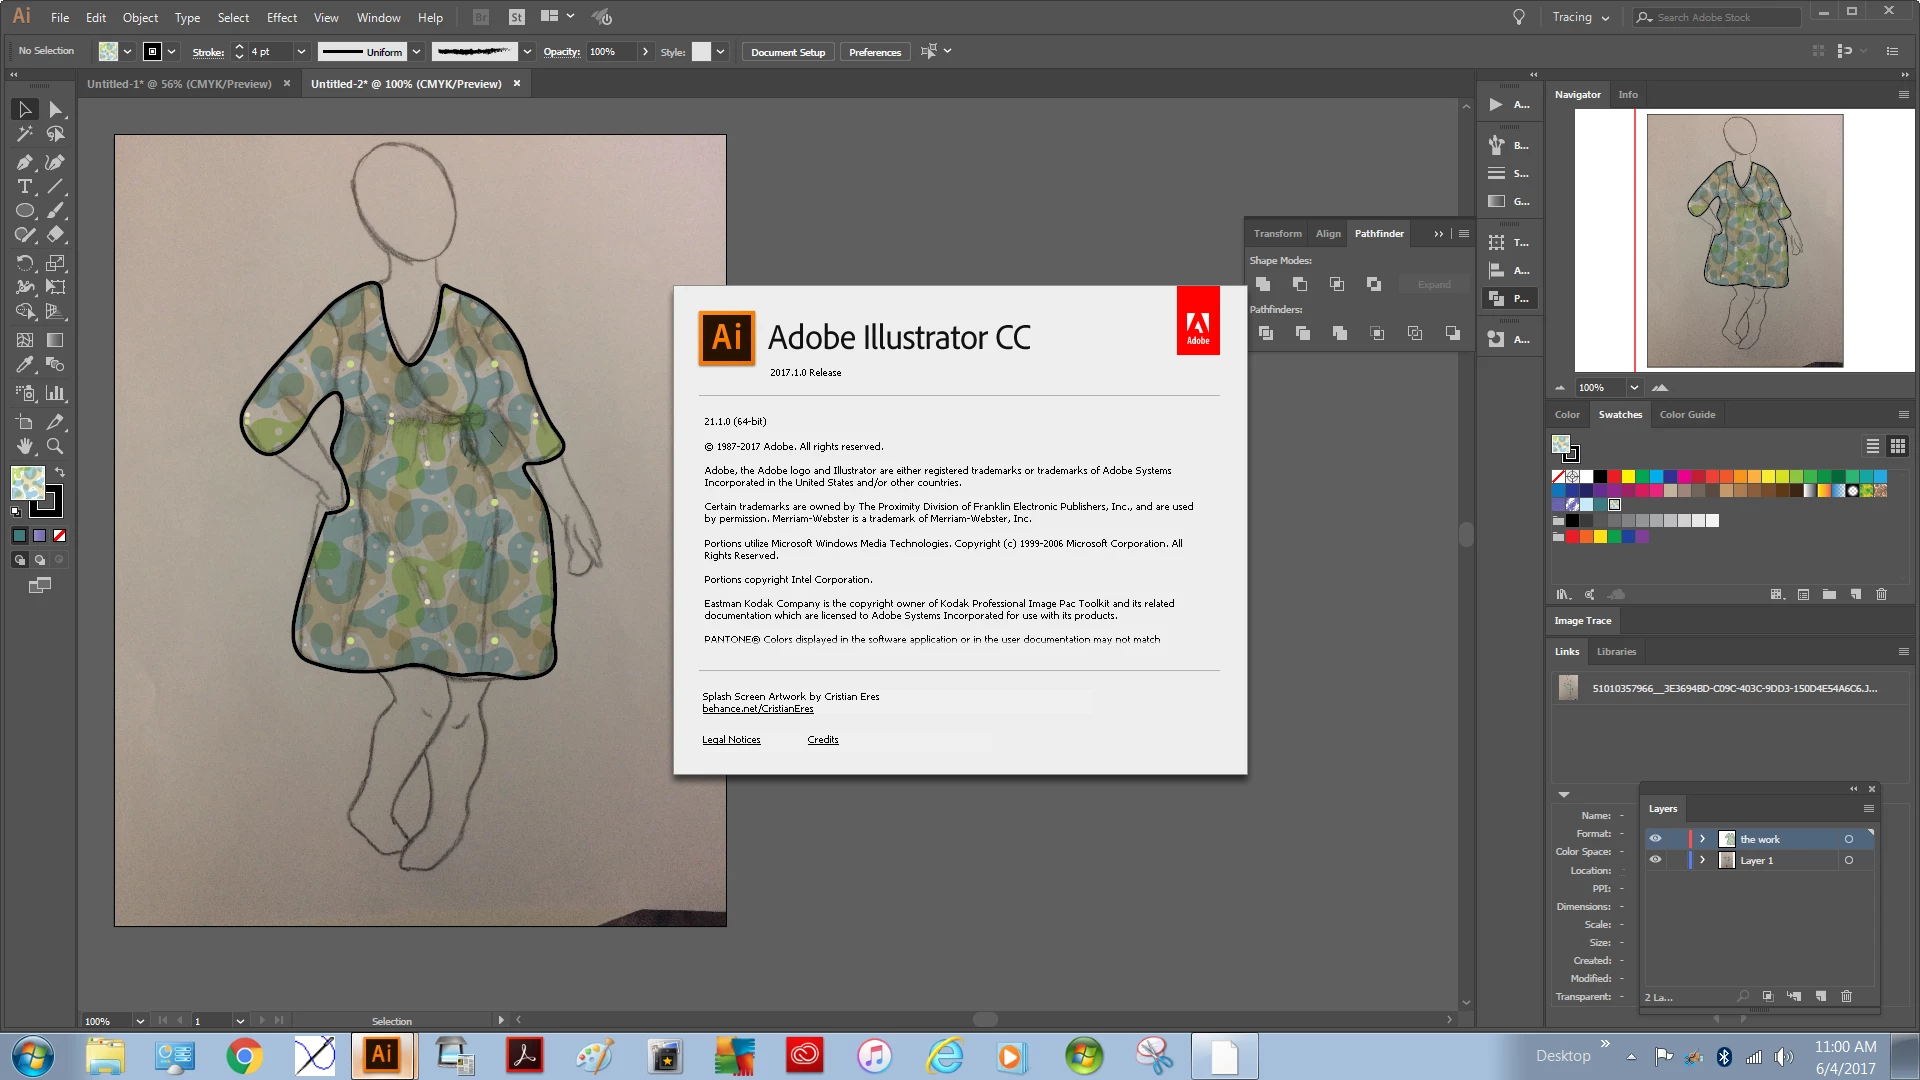The image size is (1920, 1080).
Task: Toggle Layer 1 visibility eye
Action: 1655,860
